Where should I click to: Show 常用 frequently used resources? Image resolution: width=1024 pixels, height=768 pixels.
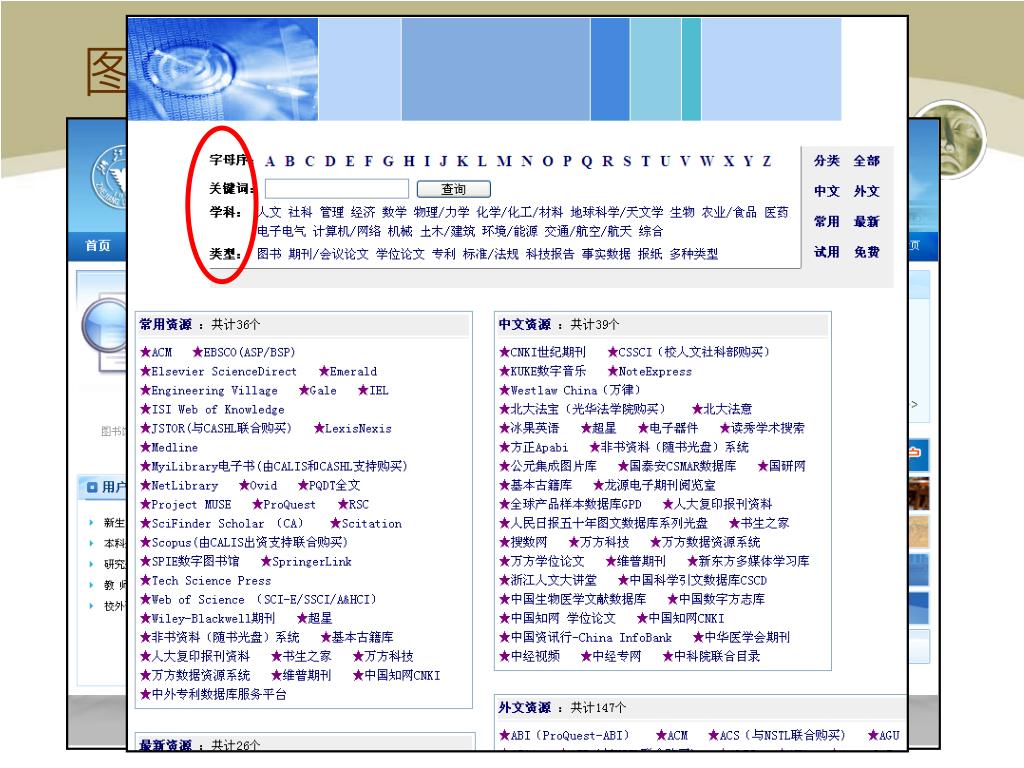(827, 221)
